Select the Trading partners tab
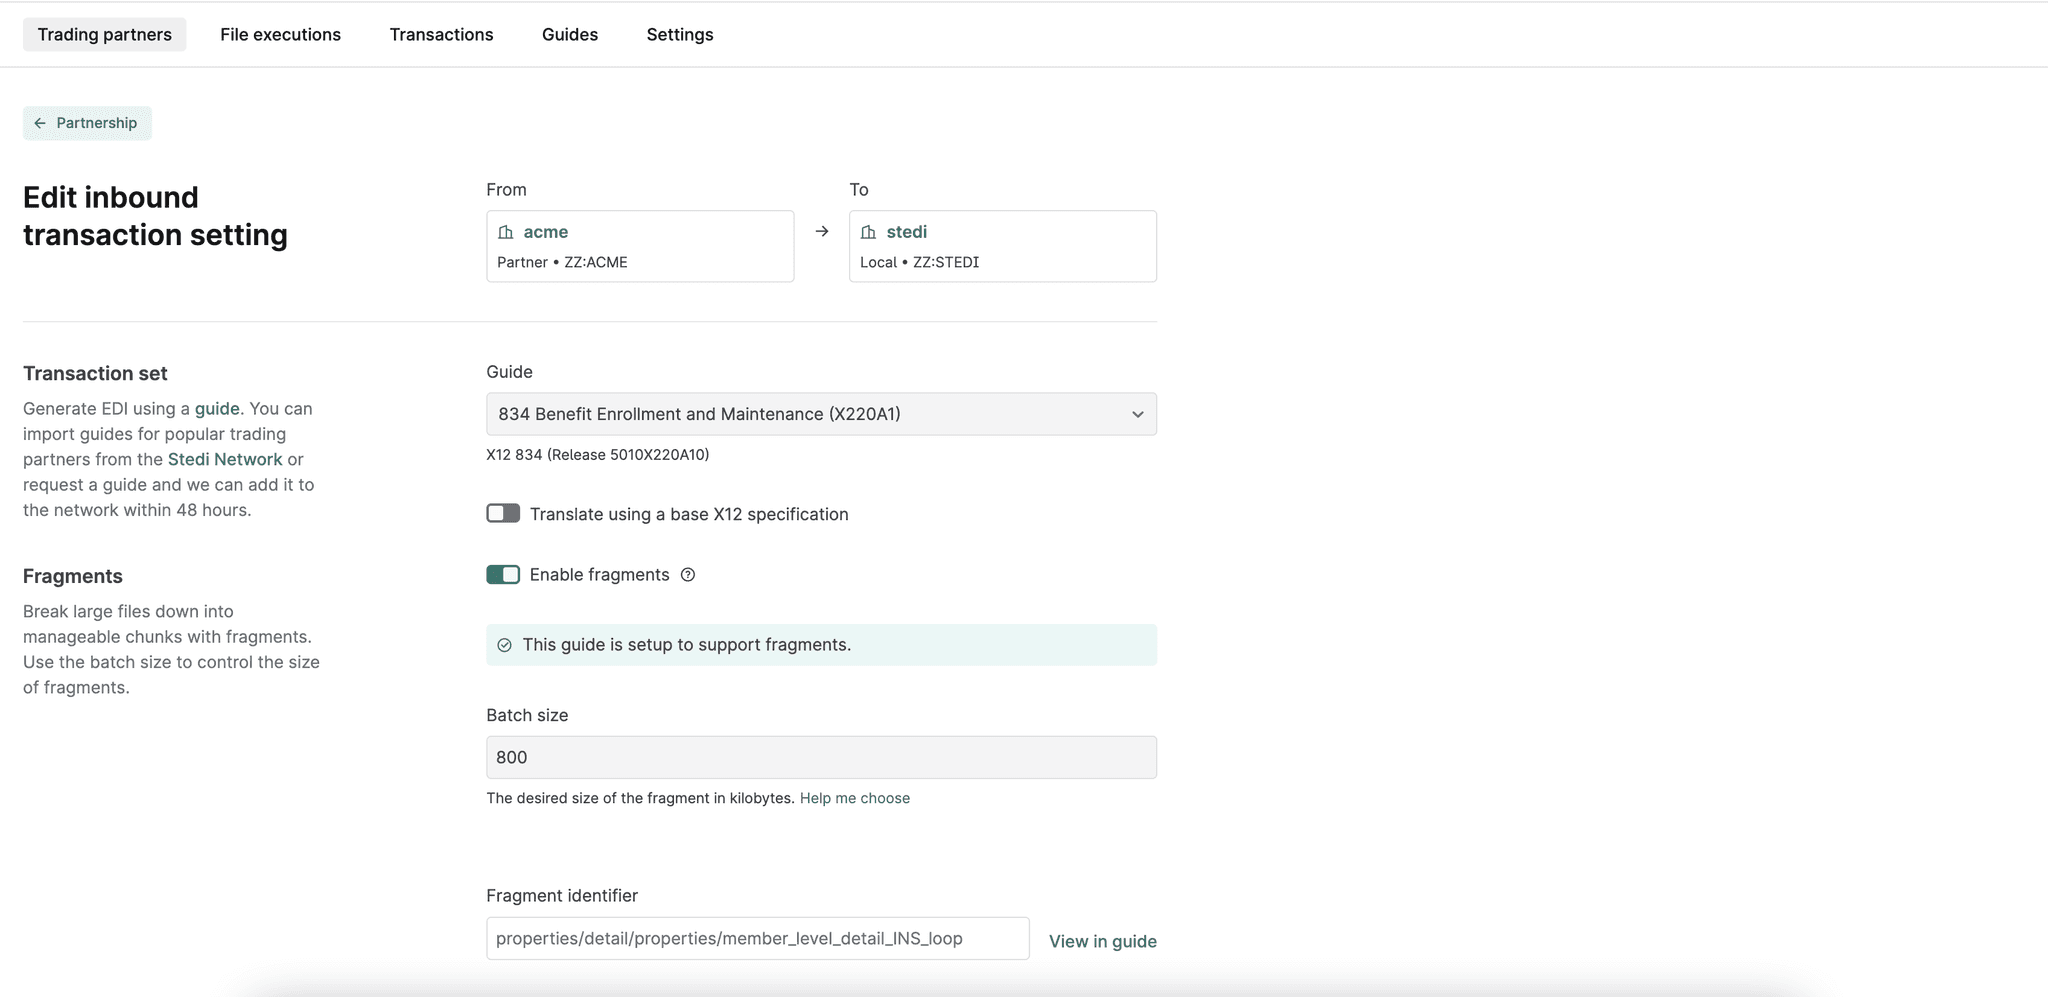The width and height of the screenshot is (2048, 997). click(x=104, y=34)
